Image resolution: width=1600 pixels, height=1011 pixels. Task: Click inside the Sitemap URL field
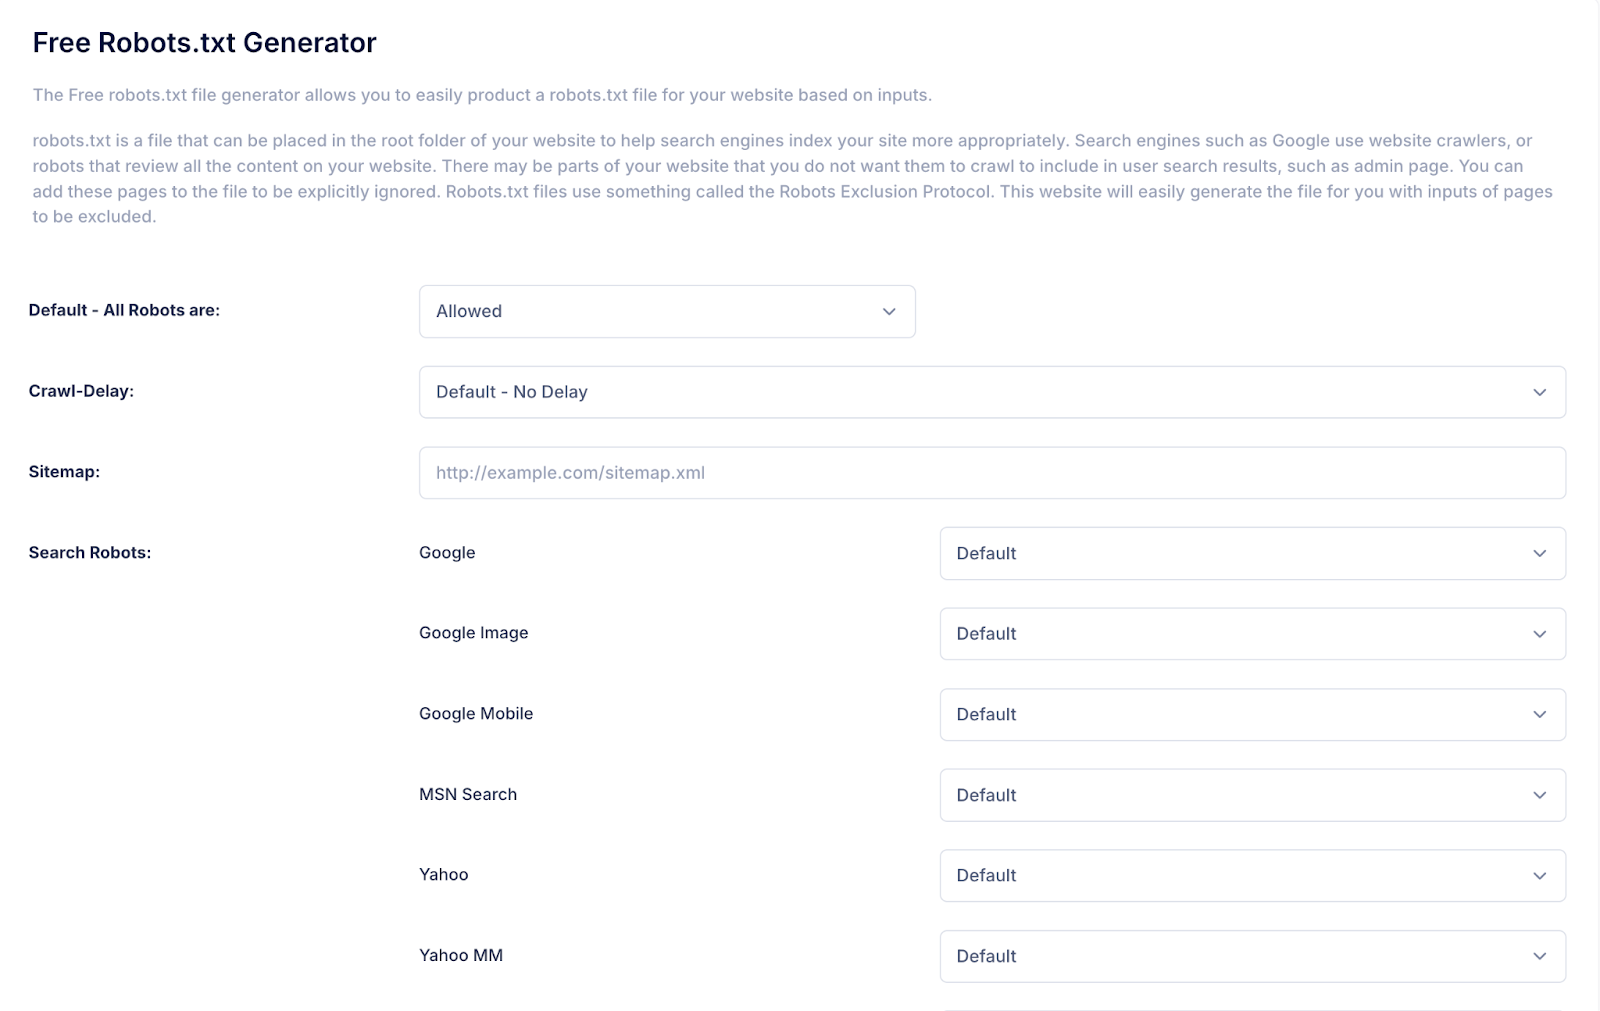click(x=992, y=472)
